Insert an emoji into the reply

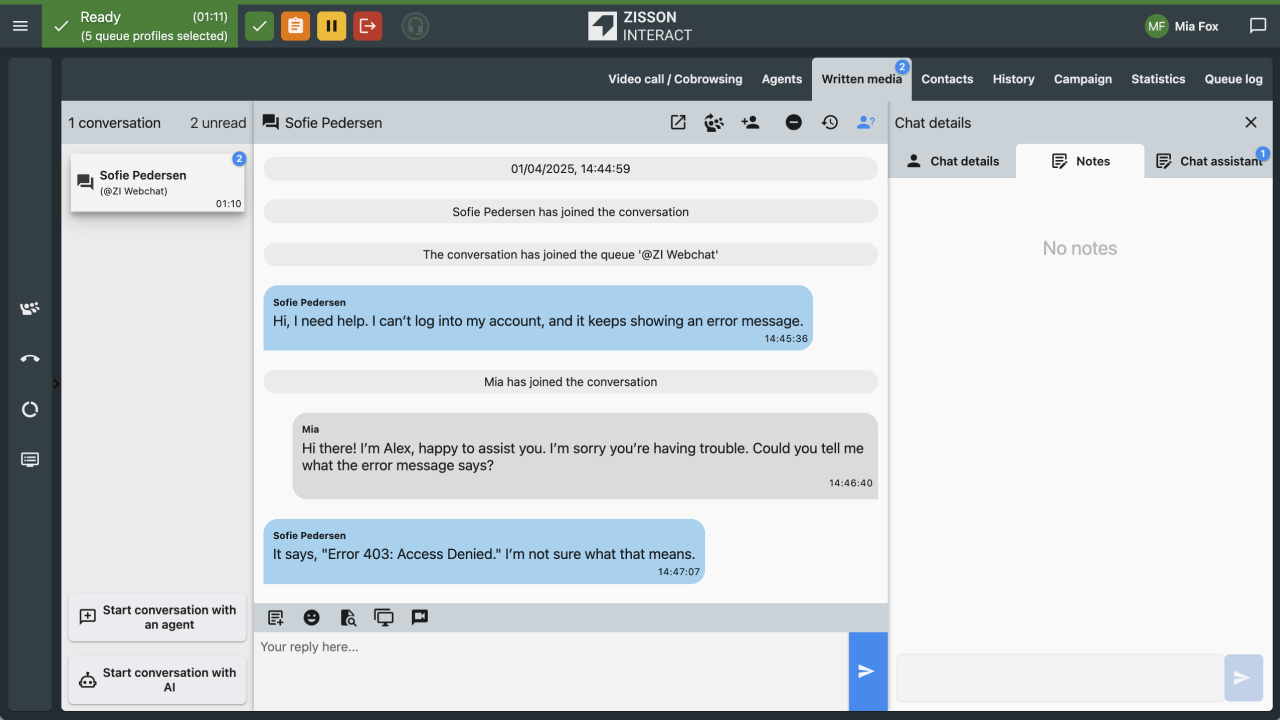click(x=312, y=617)
